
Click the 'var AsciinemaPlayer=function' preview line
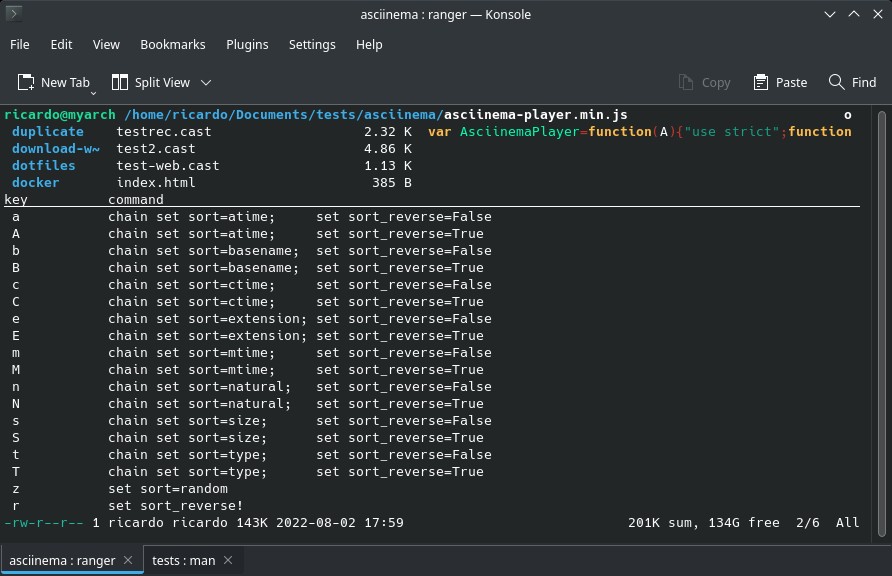pyautogui.click(x=640, y=131)
